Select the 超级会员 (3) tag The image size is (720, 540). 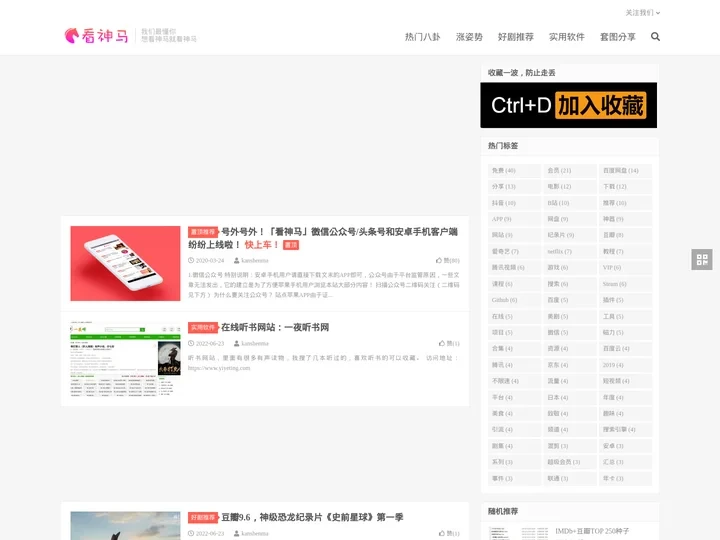[x=570, y=462]
